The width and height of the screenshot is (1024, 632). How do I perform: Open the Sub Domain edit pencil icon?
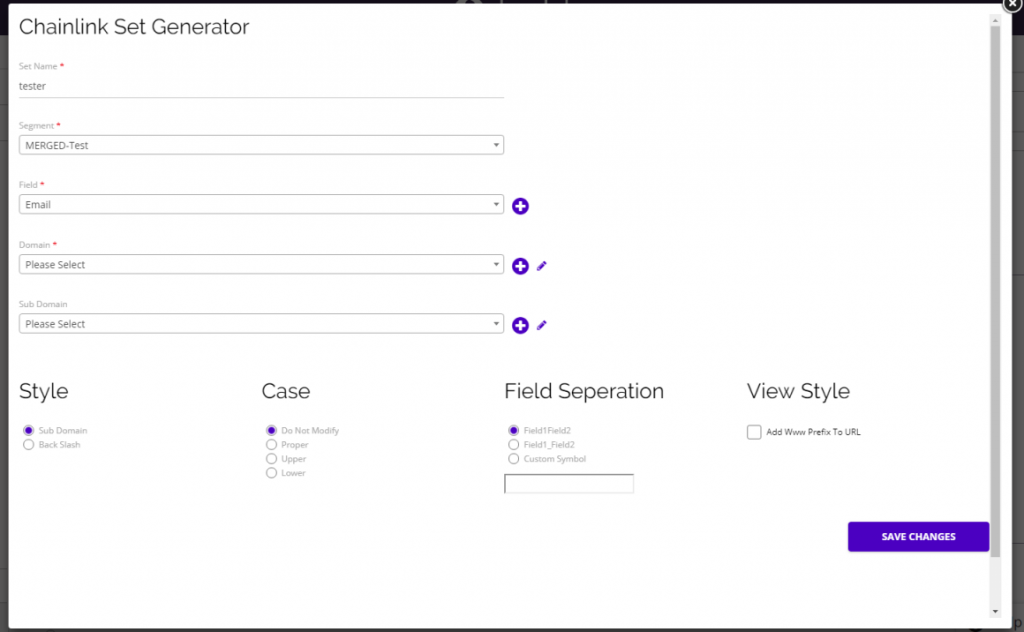[x=541, y=325]
